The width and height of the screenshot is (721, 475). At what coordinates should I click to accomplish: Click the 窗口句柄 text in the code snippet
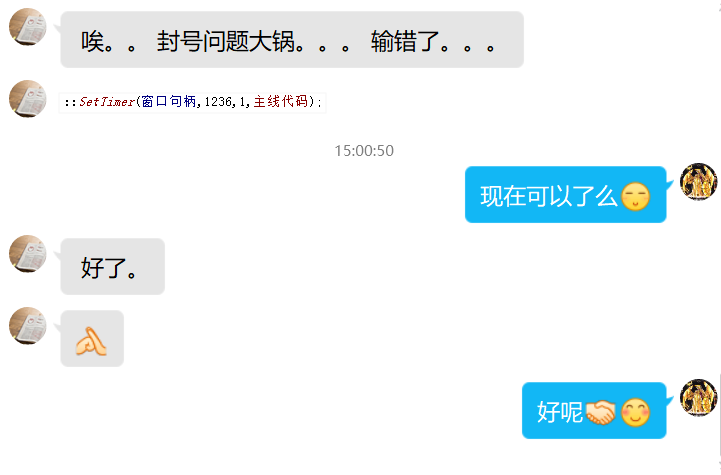click(x=169, y=101)
